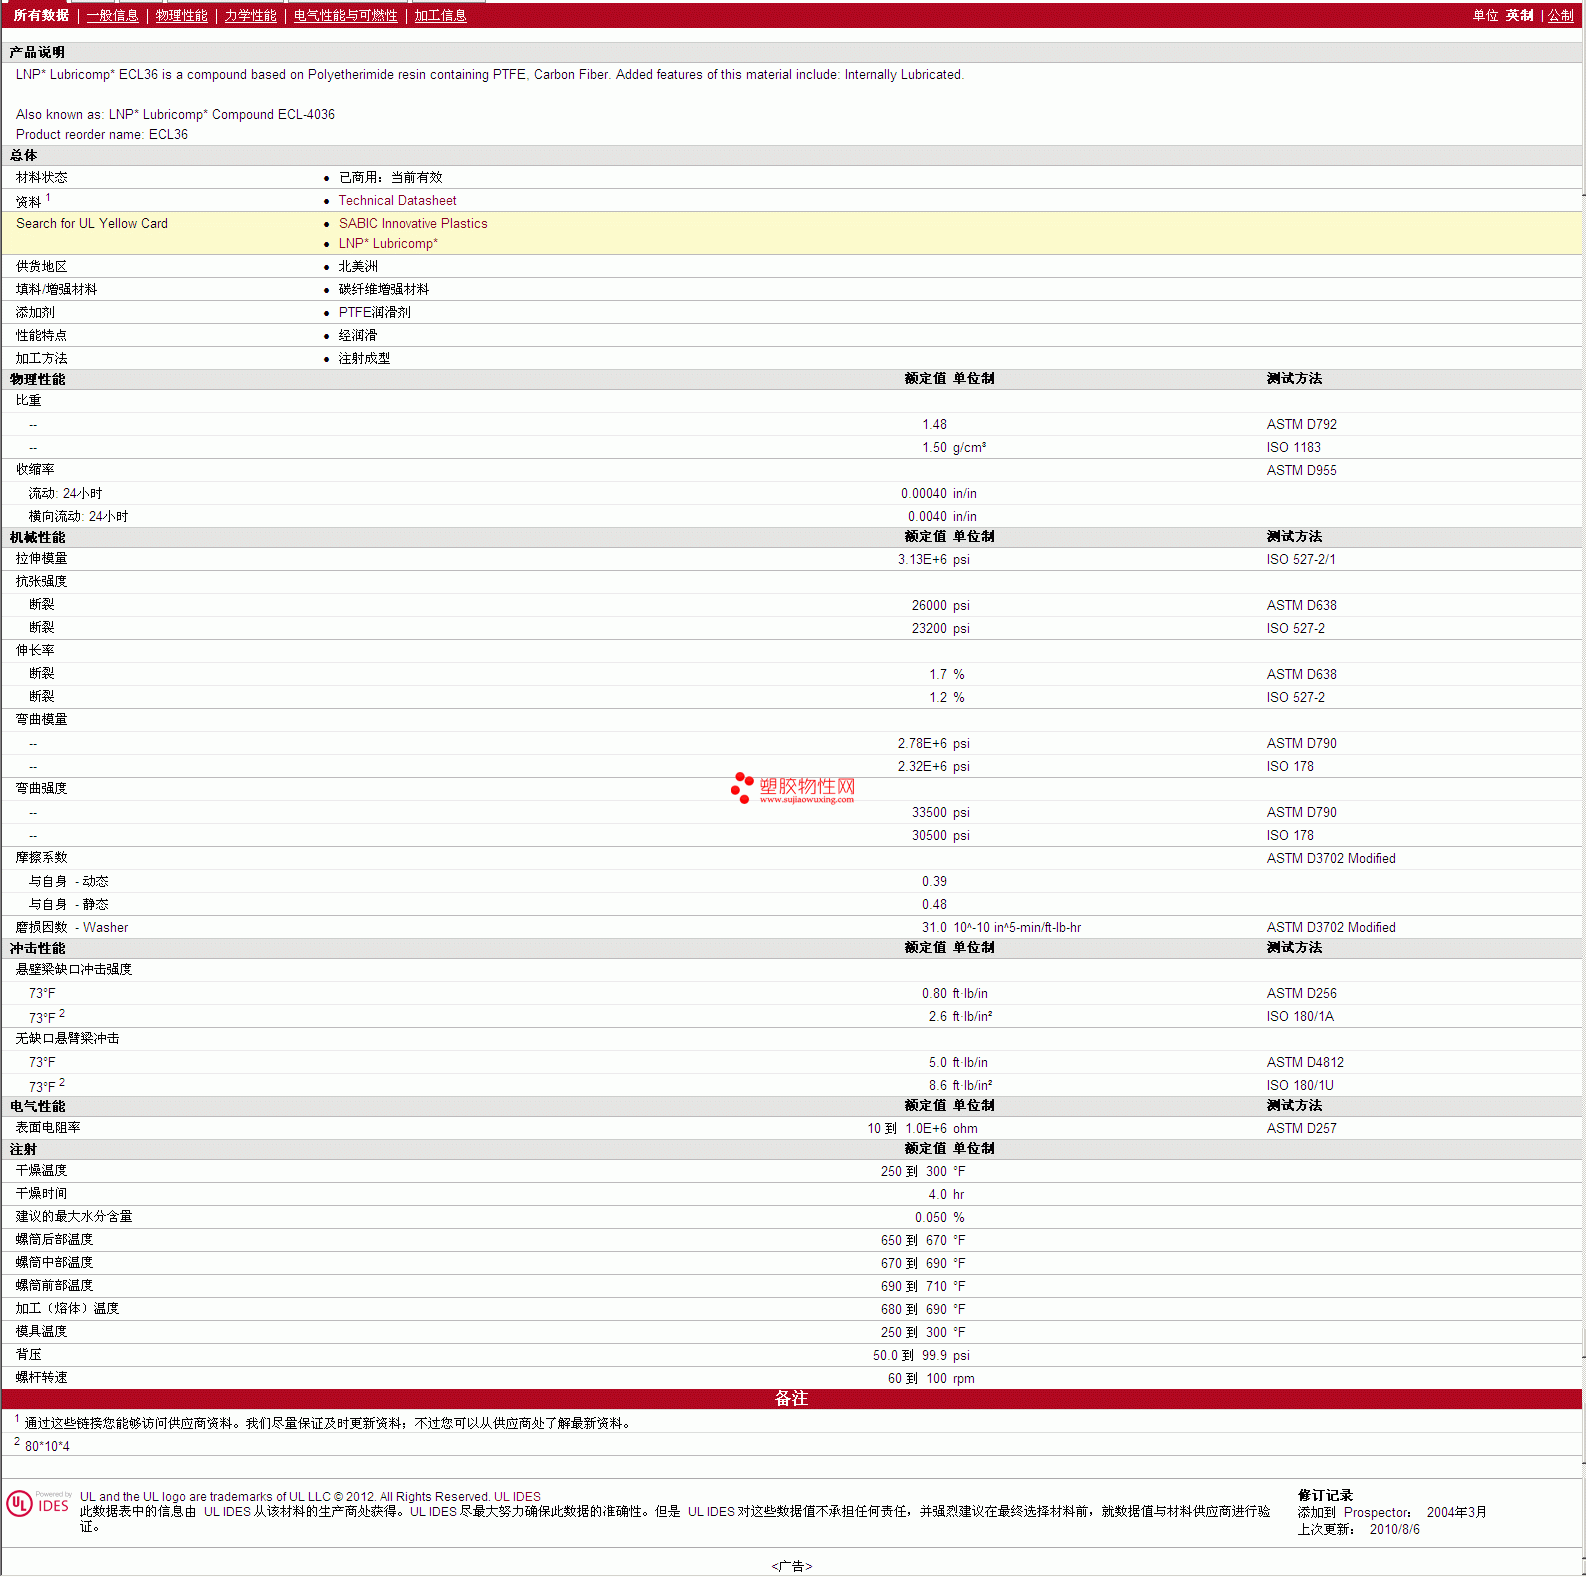The width and height of the screenshot is (1586, 1577).
Task: Click footnote 1 superscript beside 资料
Action: [x=48, y=198]
